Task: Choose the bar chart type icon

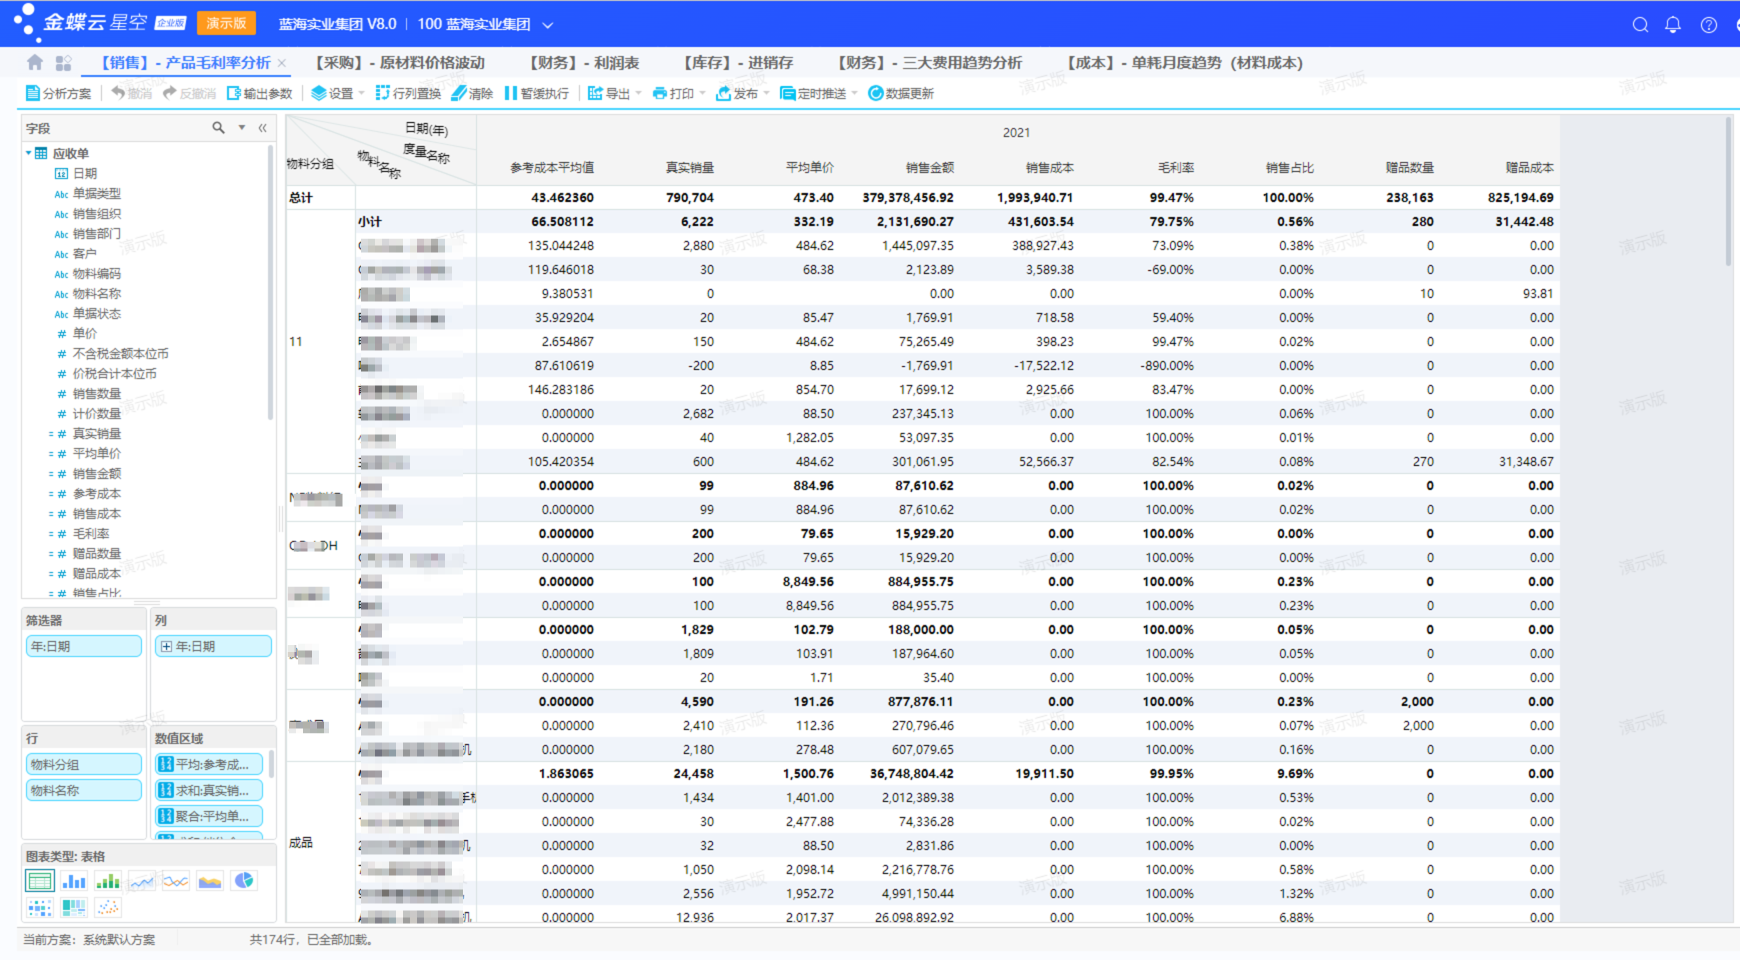Action: (x=74, y=881)
